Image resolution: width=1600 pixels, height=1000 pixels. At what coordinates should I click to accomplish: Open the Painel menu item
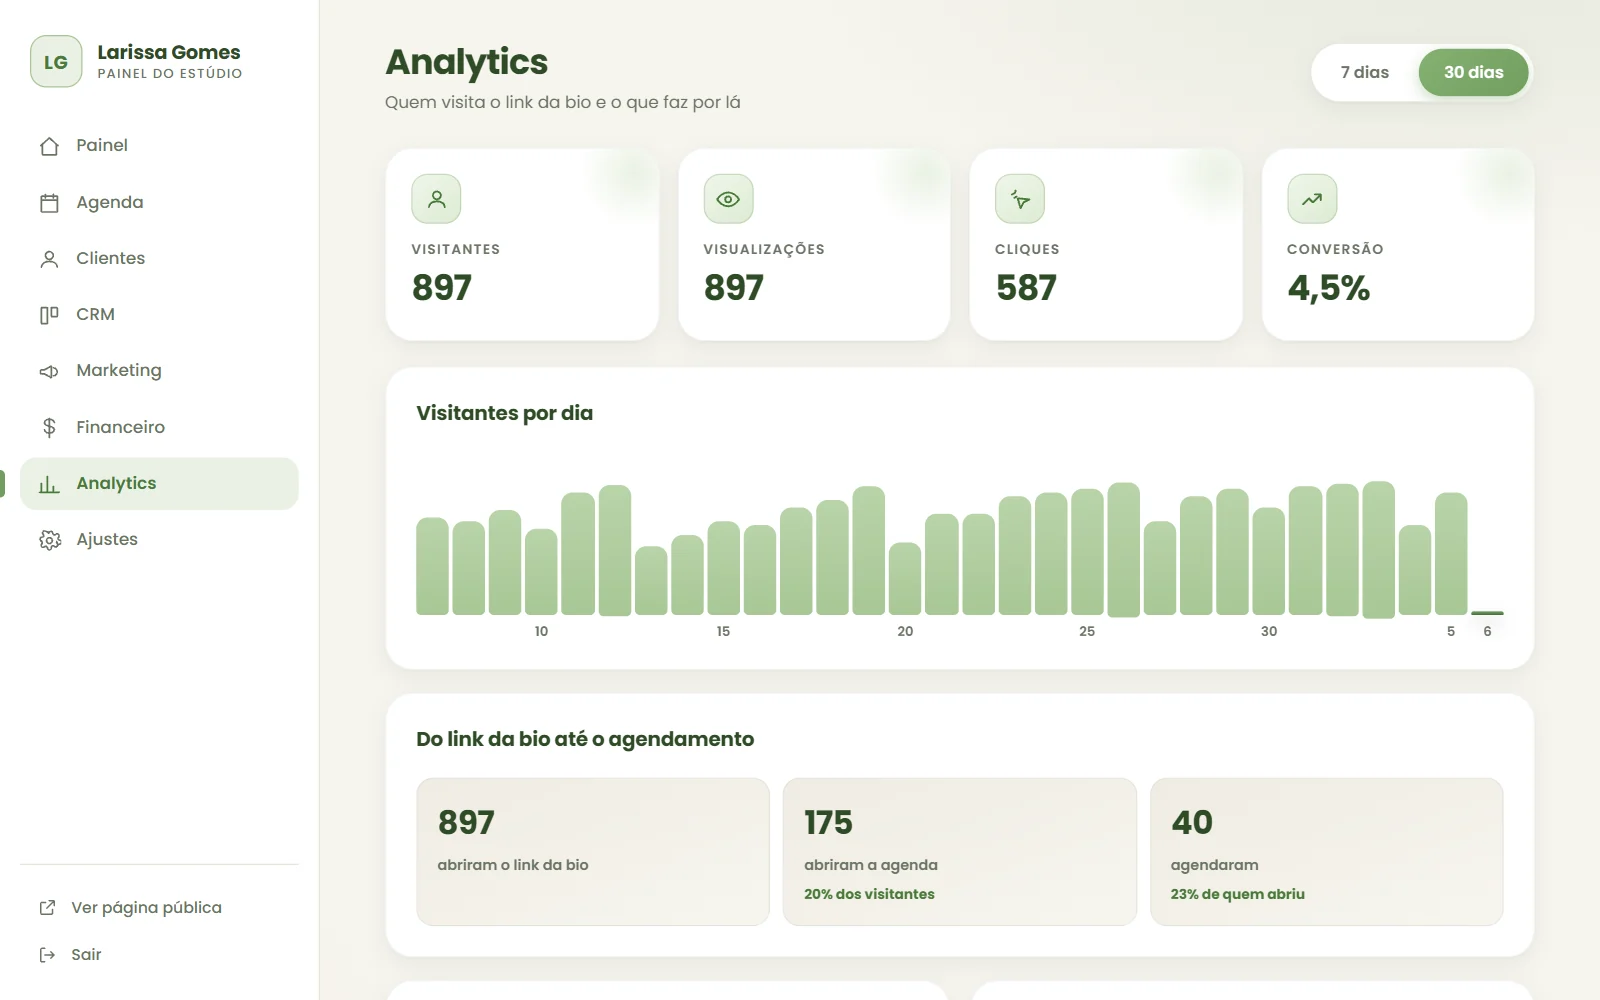159,146
